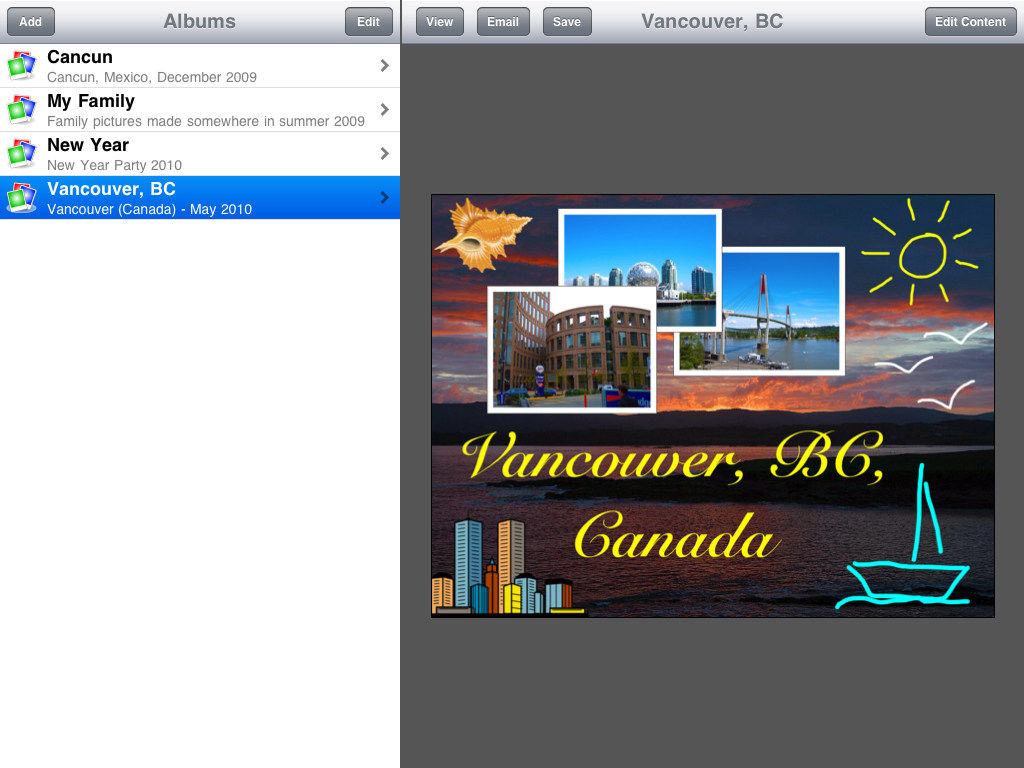1024x768 pixels.
Task: Add a new album
Action: pos(31,22)
